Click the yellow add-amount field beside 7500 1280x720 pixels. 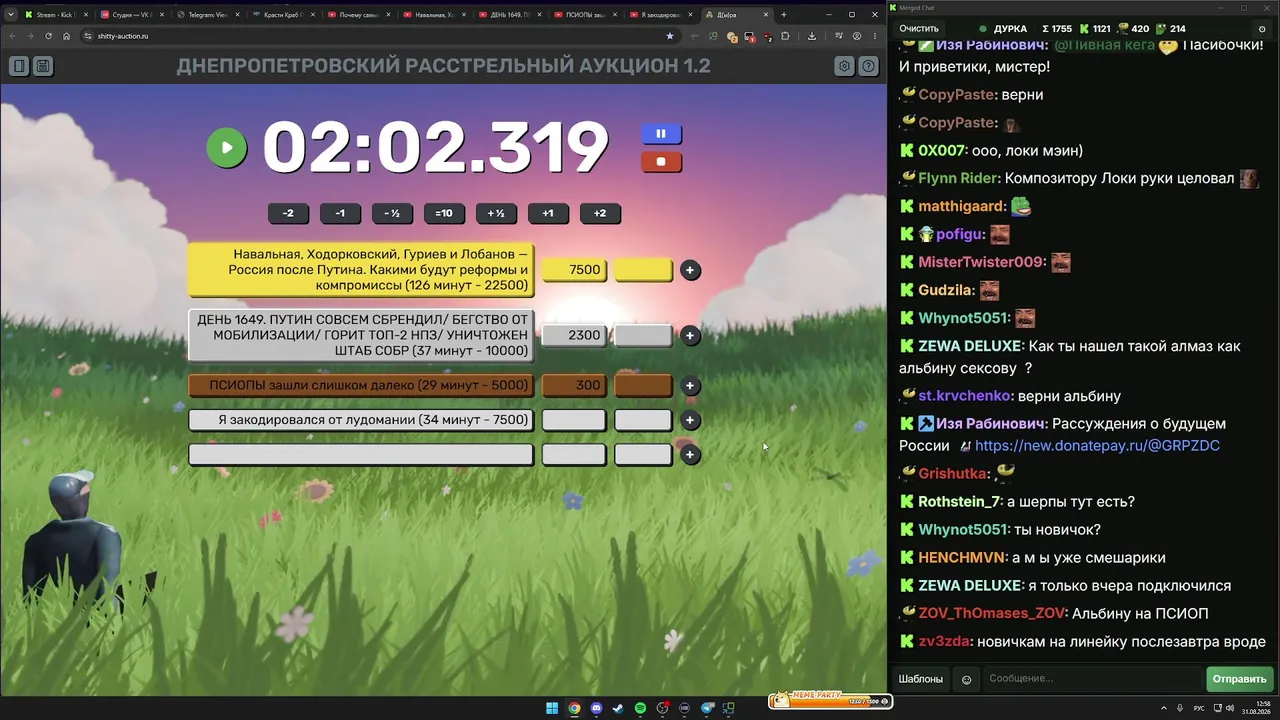pyautogui.click(x=643, y=270)
